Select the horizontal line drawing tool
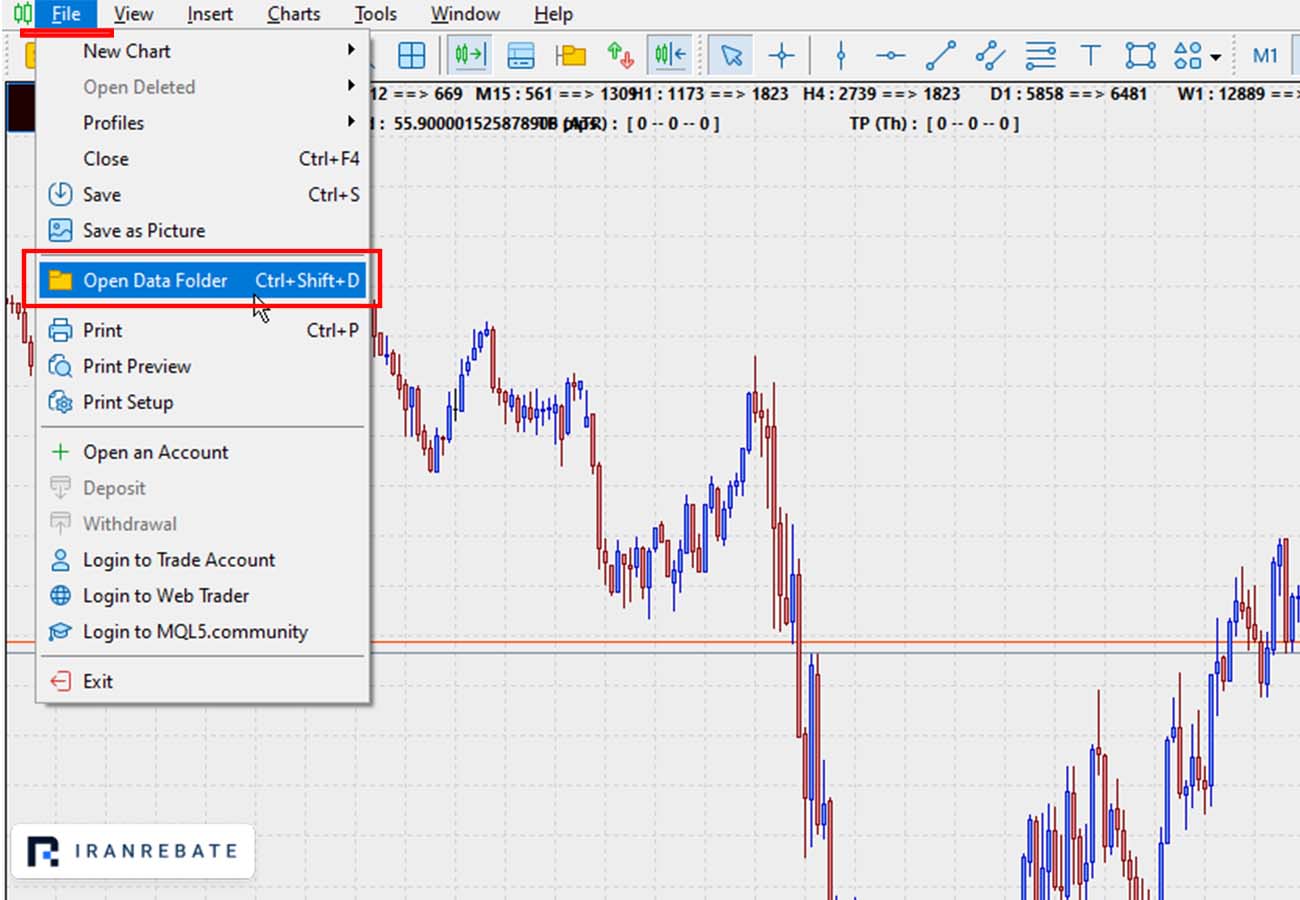Image resolution: width=1300 pixels, height=900 pixels. point(890,55)
